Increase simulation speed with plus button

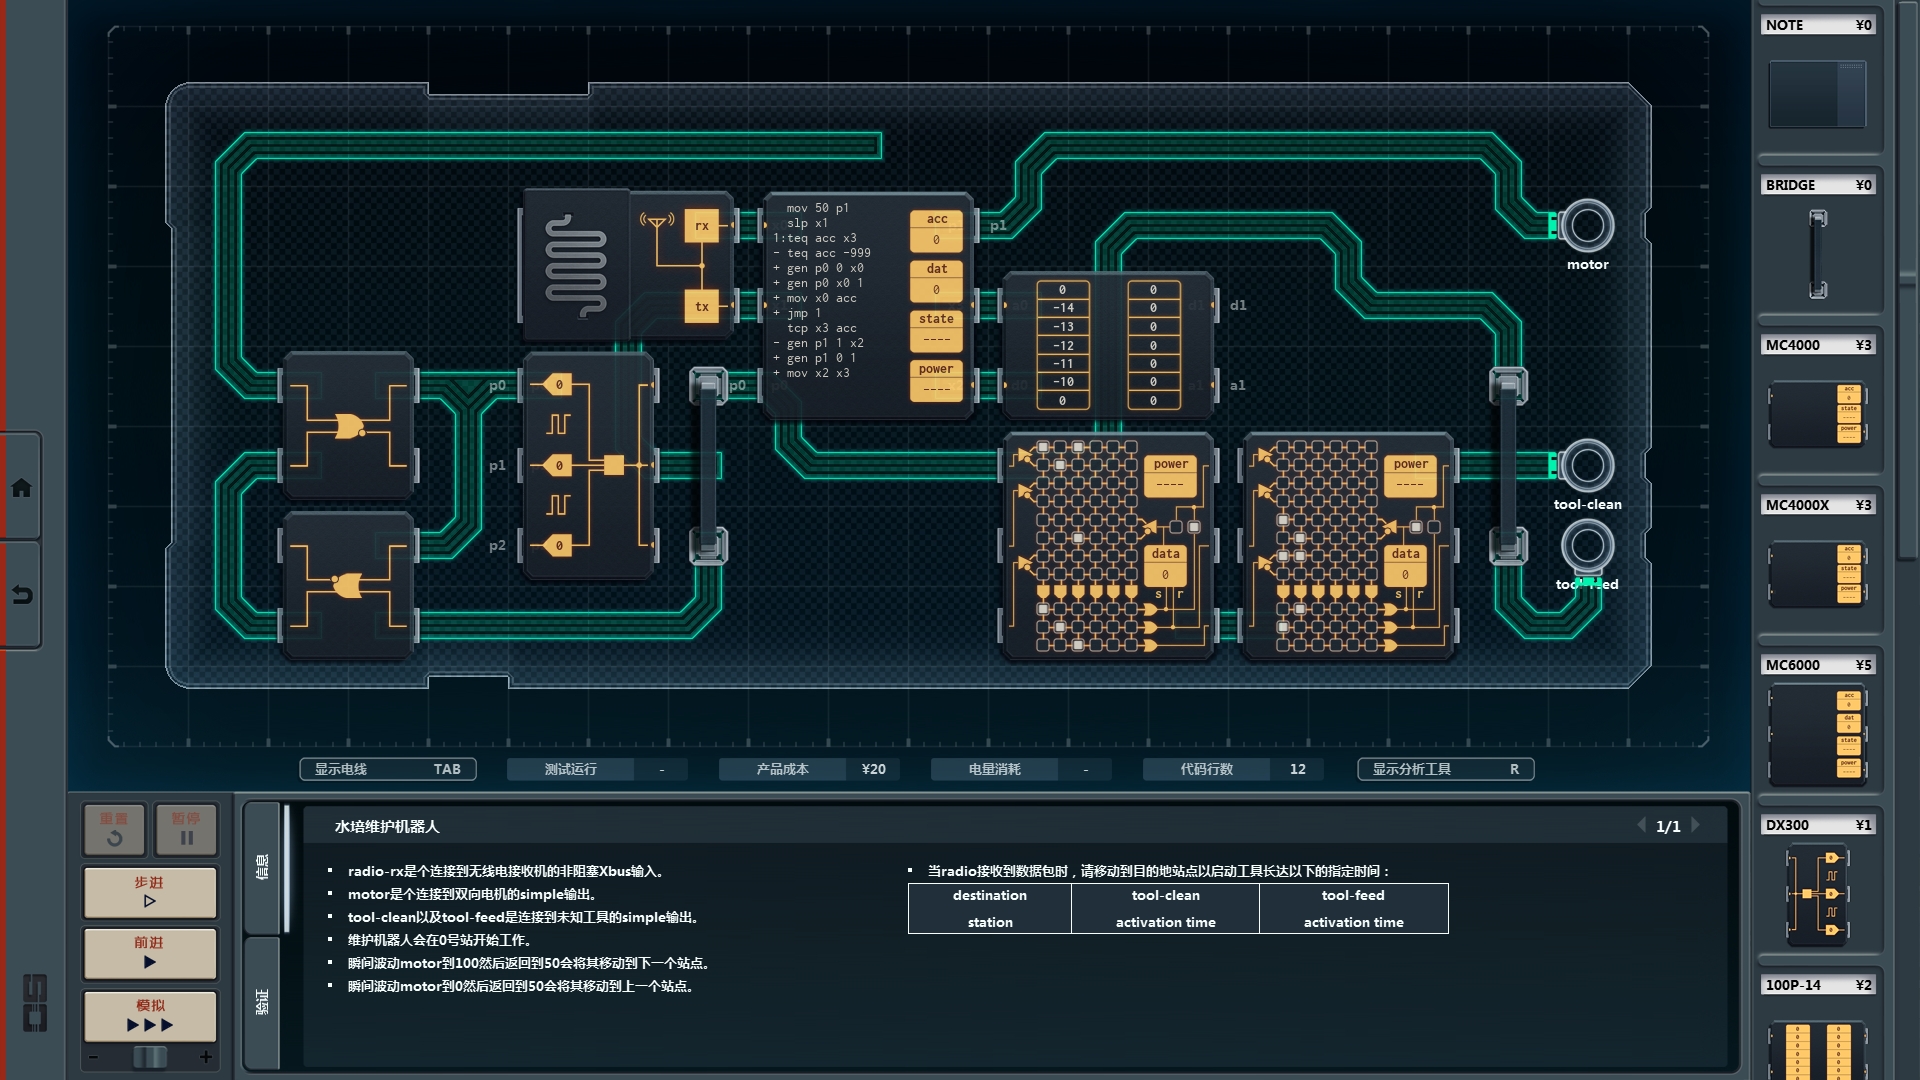tap(206, 1057)
